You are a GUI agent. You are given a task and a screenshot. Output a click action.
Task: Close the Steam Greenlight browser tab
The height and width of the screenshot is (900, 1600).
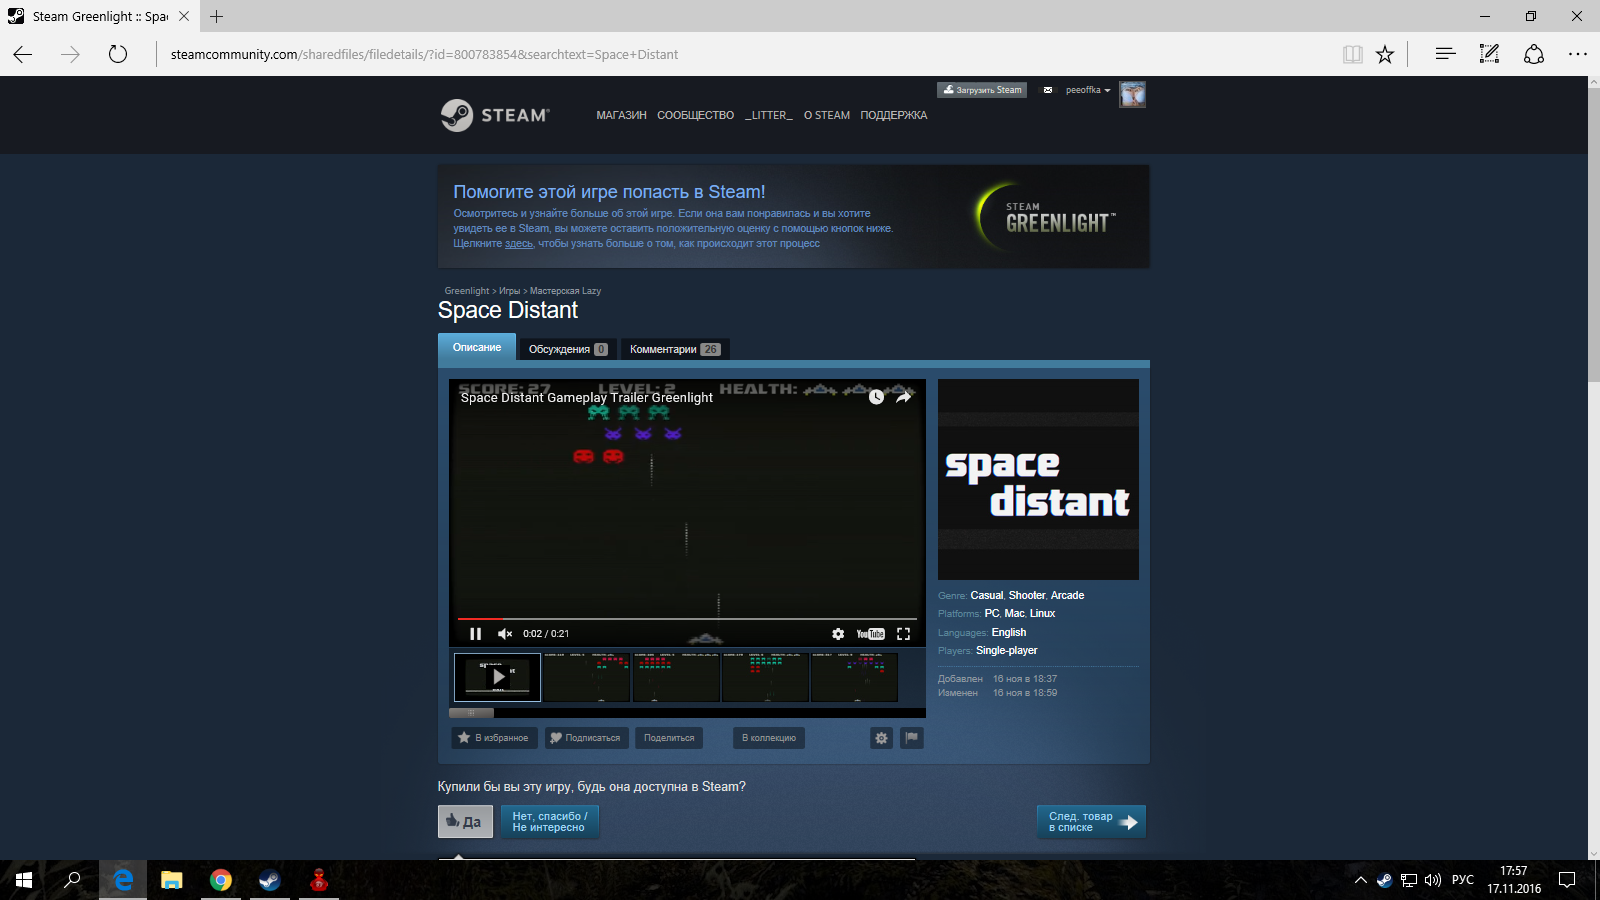tap(184, 16)
